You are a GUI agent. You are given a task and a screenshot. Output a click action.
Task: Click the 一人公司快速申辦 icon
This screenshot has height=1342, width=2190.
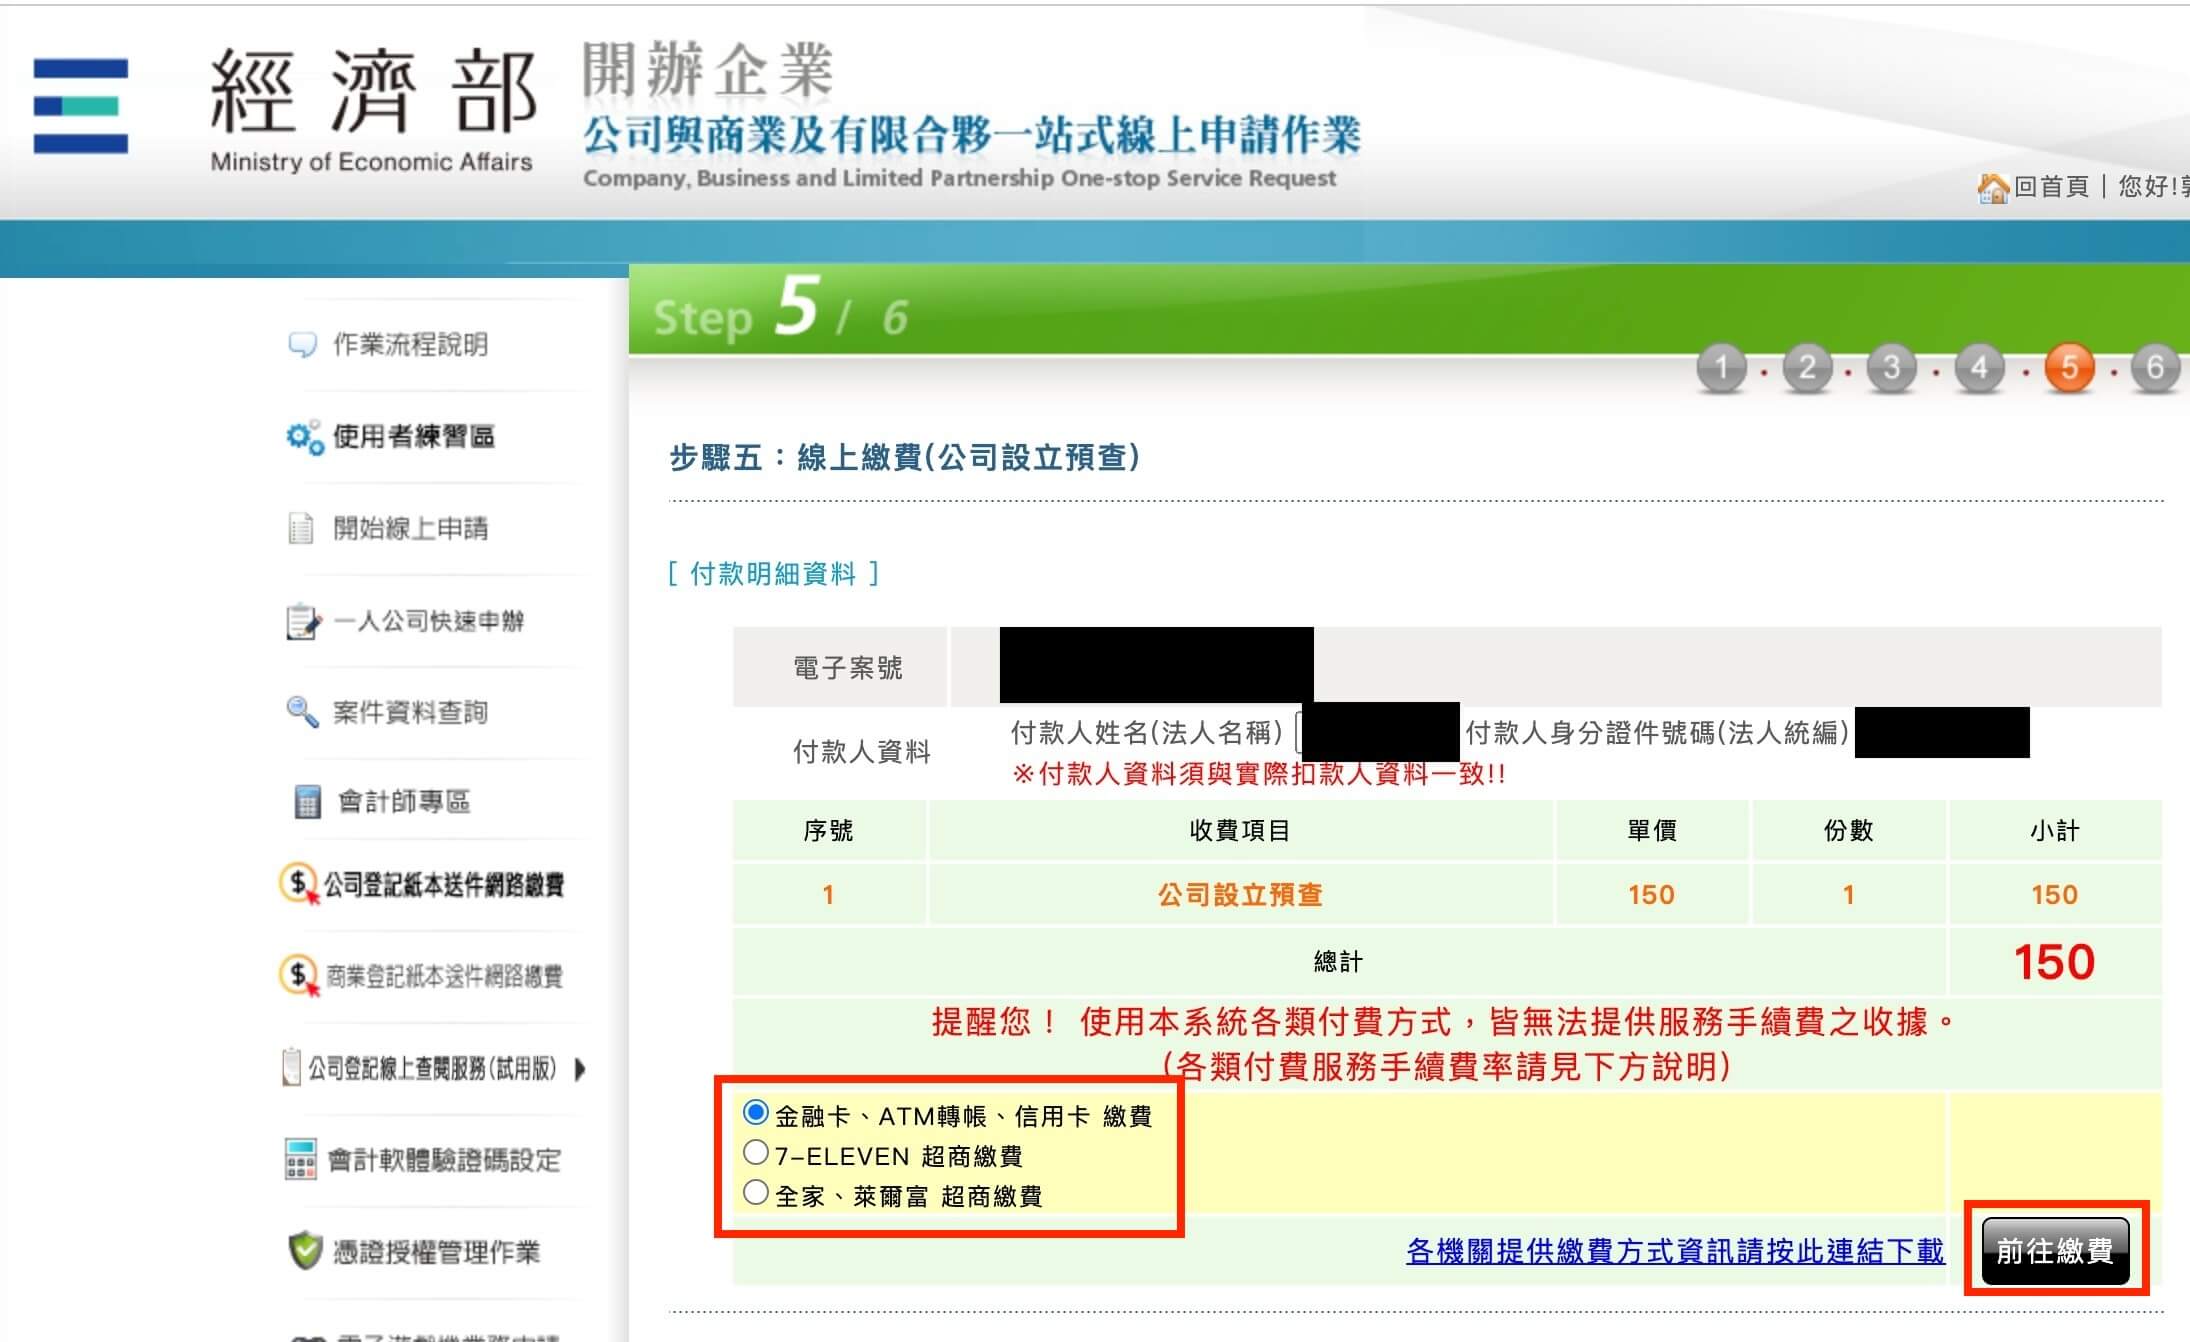pyautogui.click(x=300, y=619)
